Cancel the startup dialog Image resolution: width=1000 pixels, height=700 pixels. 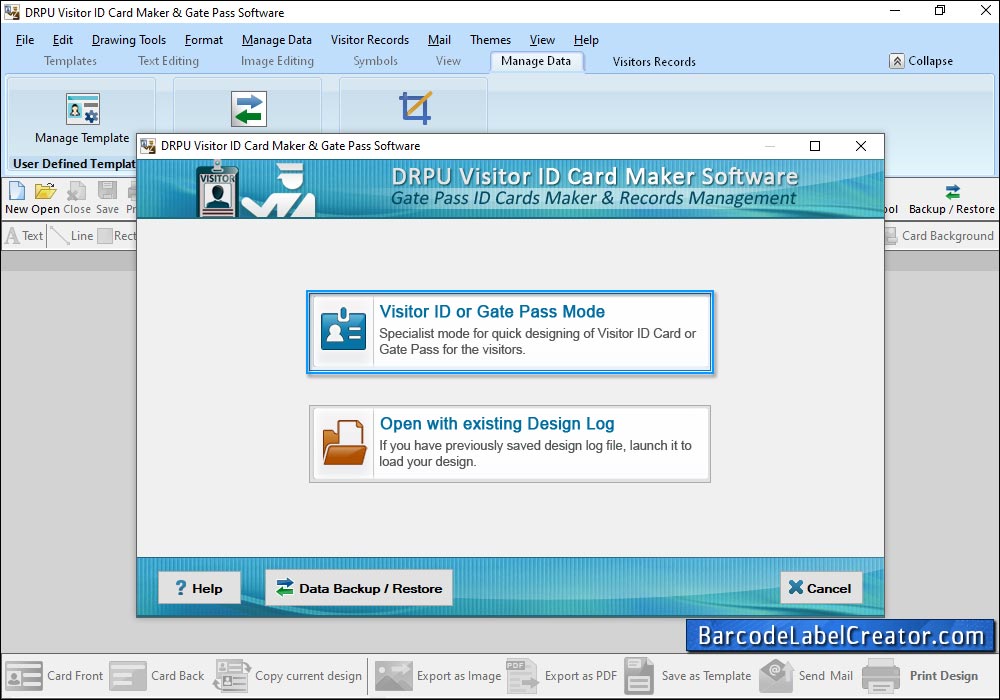click(x=821, y=588)
